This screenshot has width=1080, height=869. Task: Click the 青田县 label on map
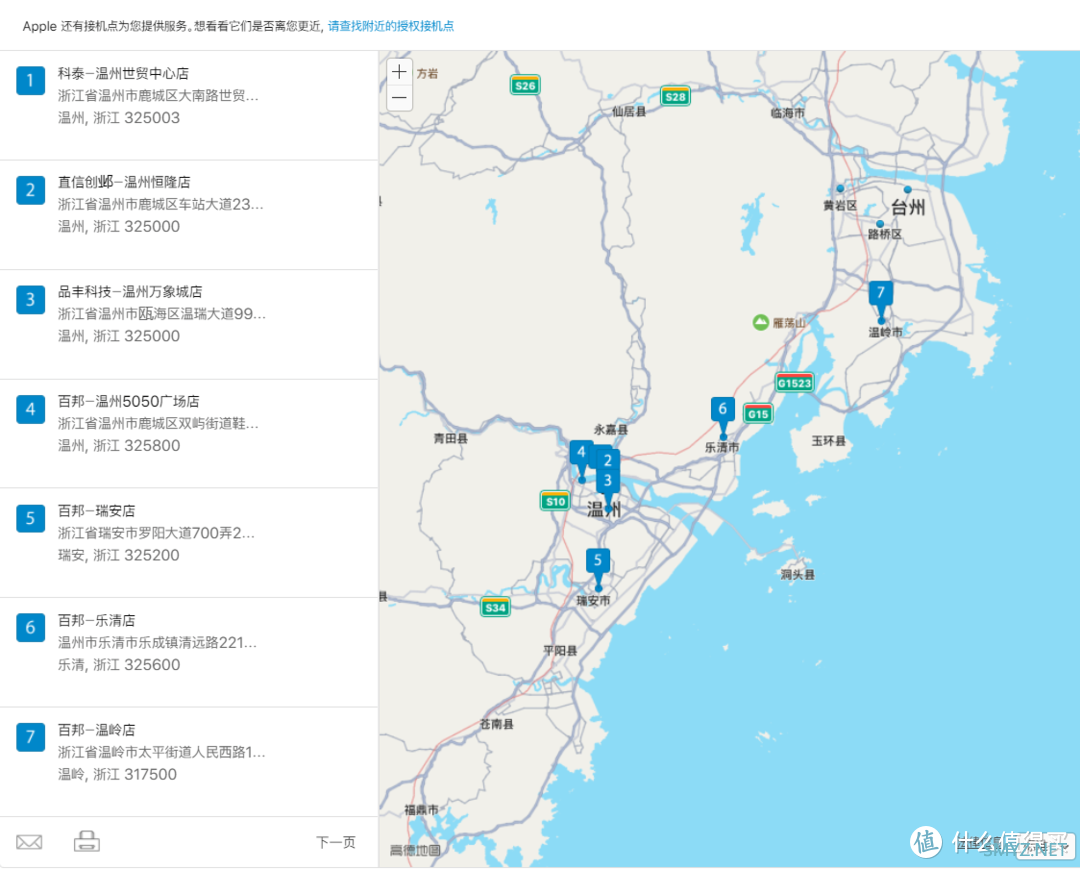click(450, 439)
